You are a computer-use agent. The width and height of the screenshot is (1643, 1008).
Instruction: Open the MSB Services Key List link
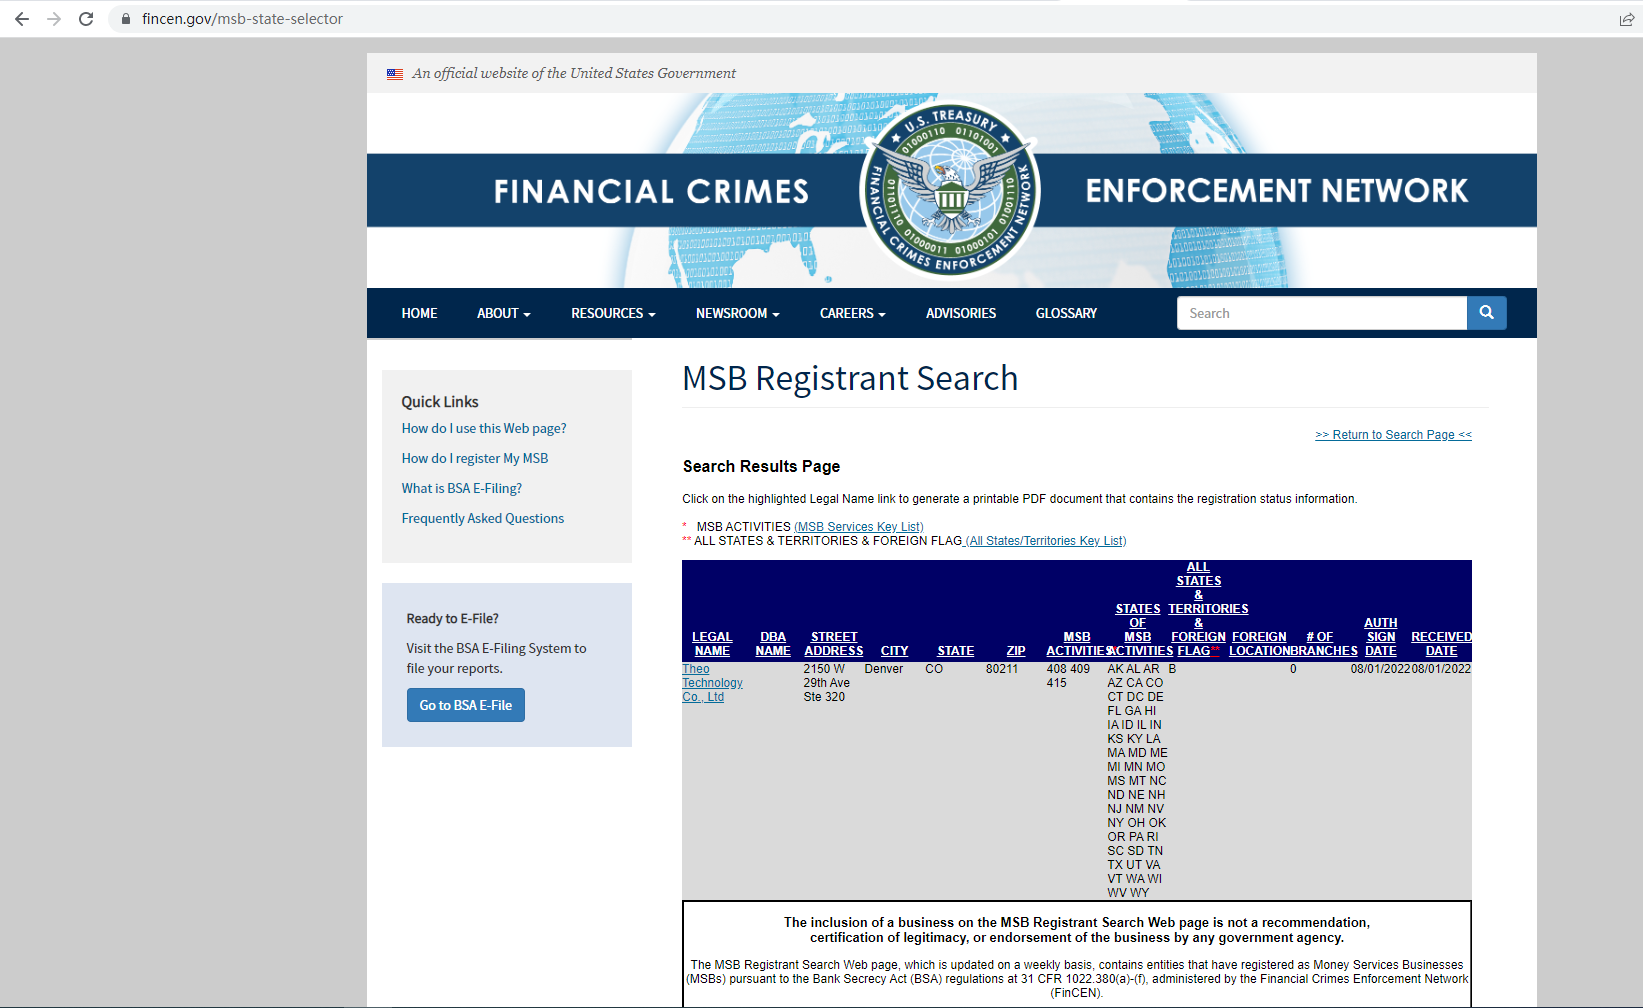(x=858, y=527)
